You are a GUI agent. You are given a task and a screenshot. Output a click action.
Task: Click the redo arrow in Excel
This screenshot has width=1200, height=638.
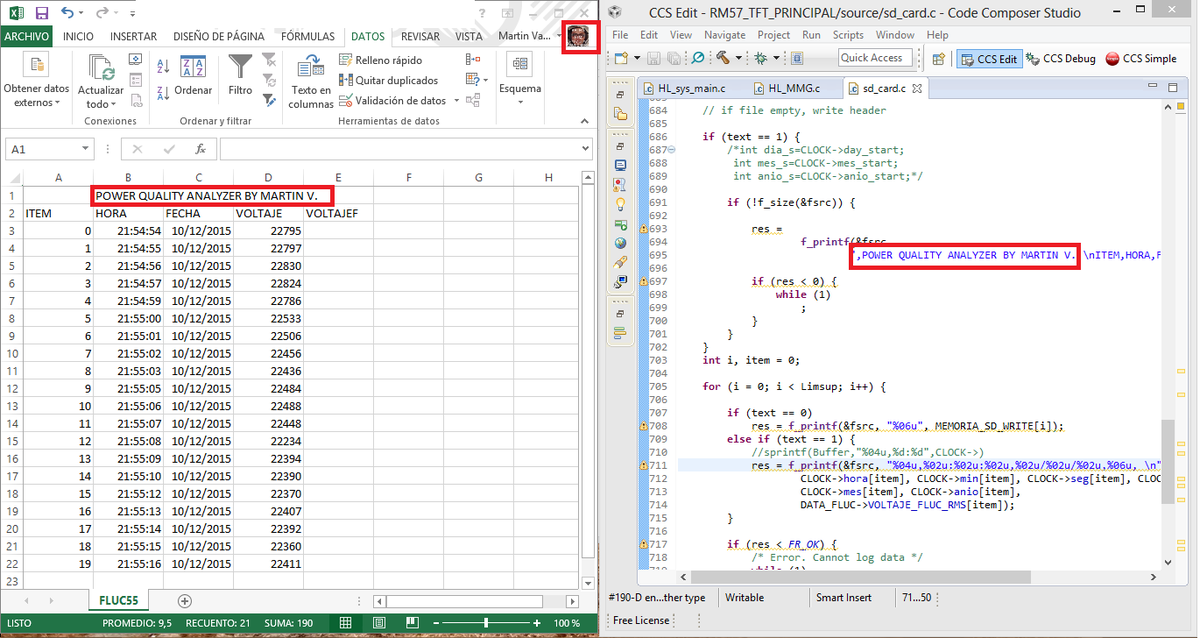click(105, 13)
